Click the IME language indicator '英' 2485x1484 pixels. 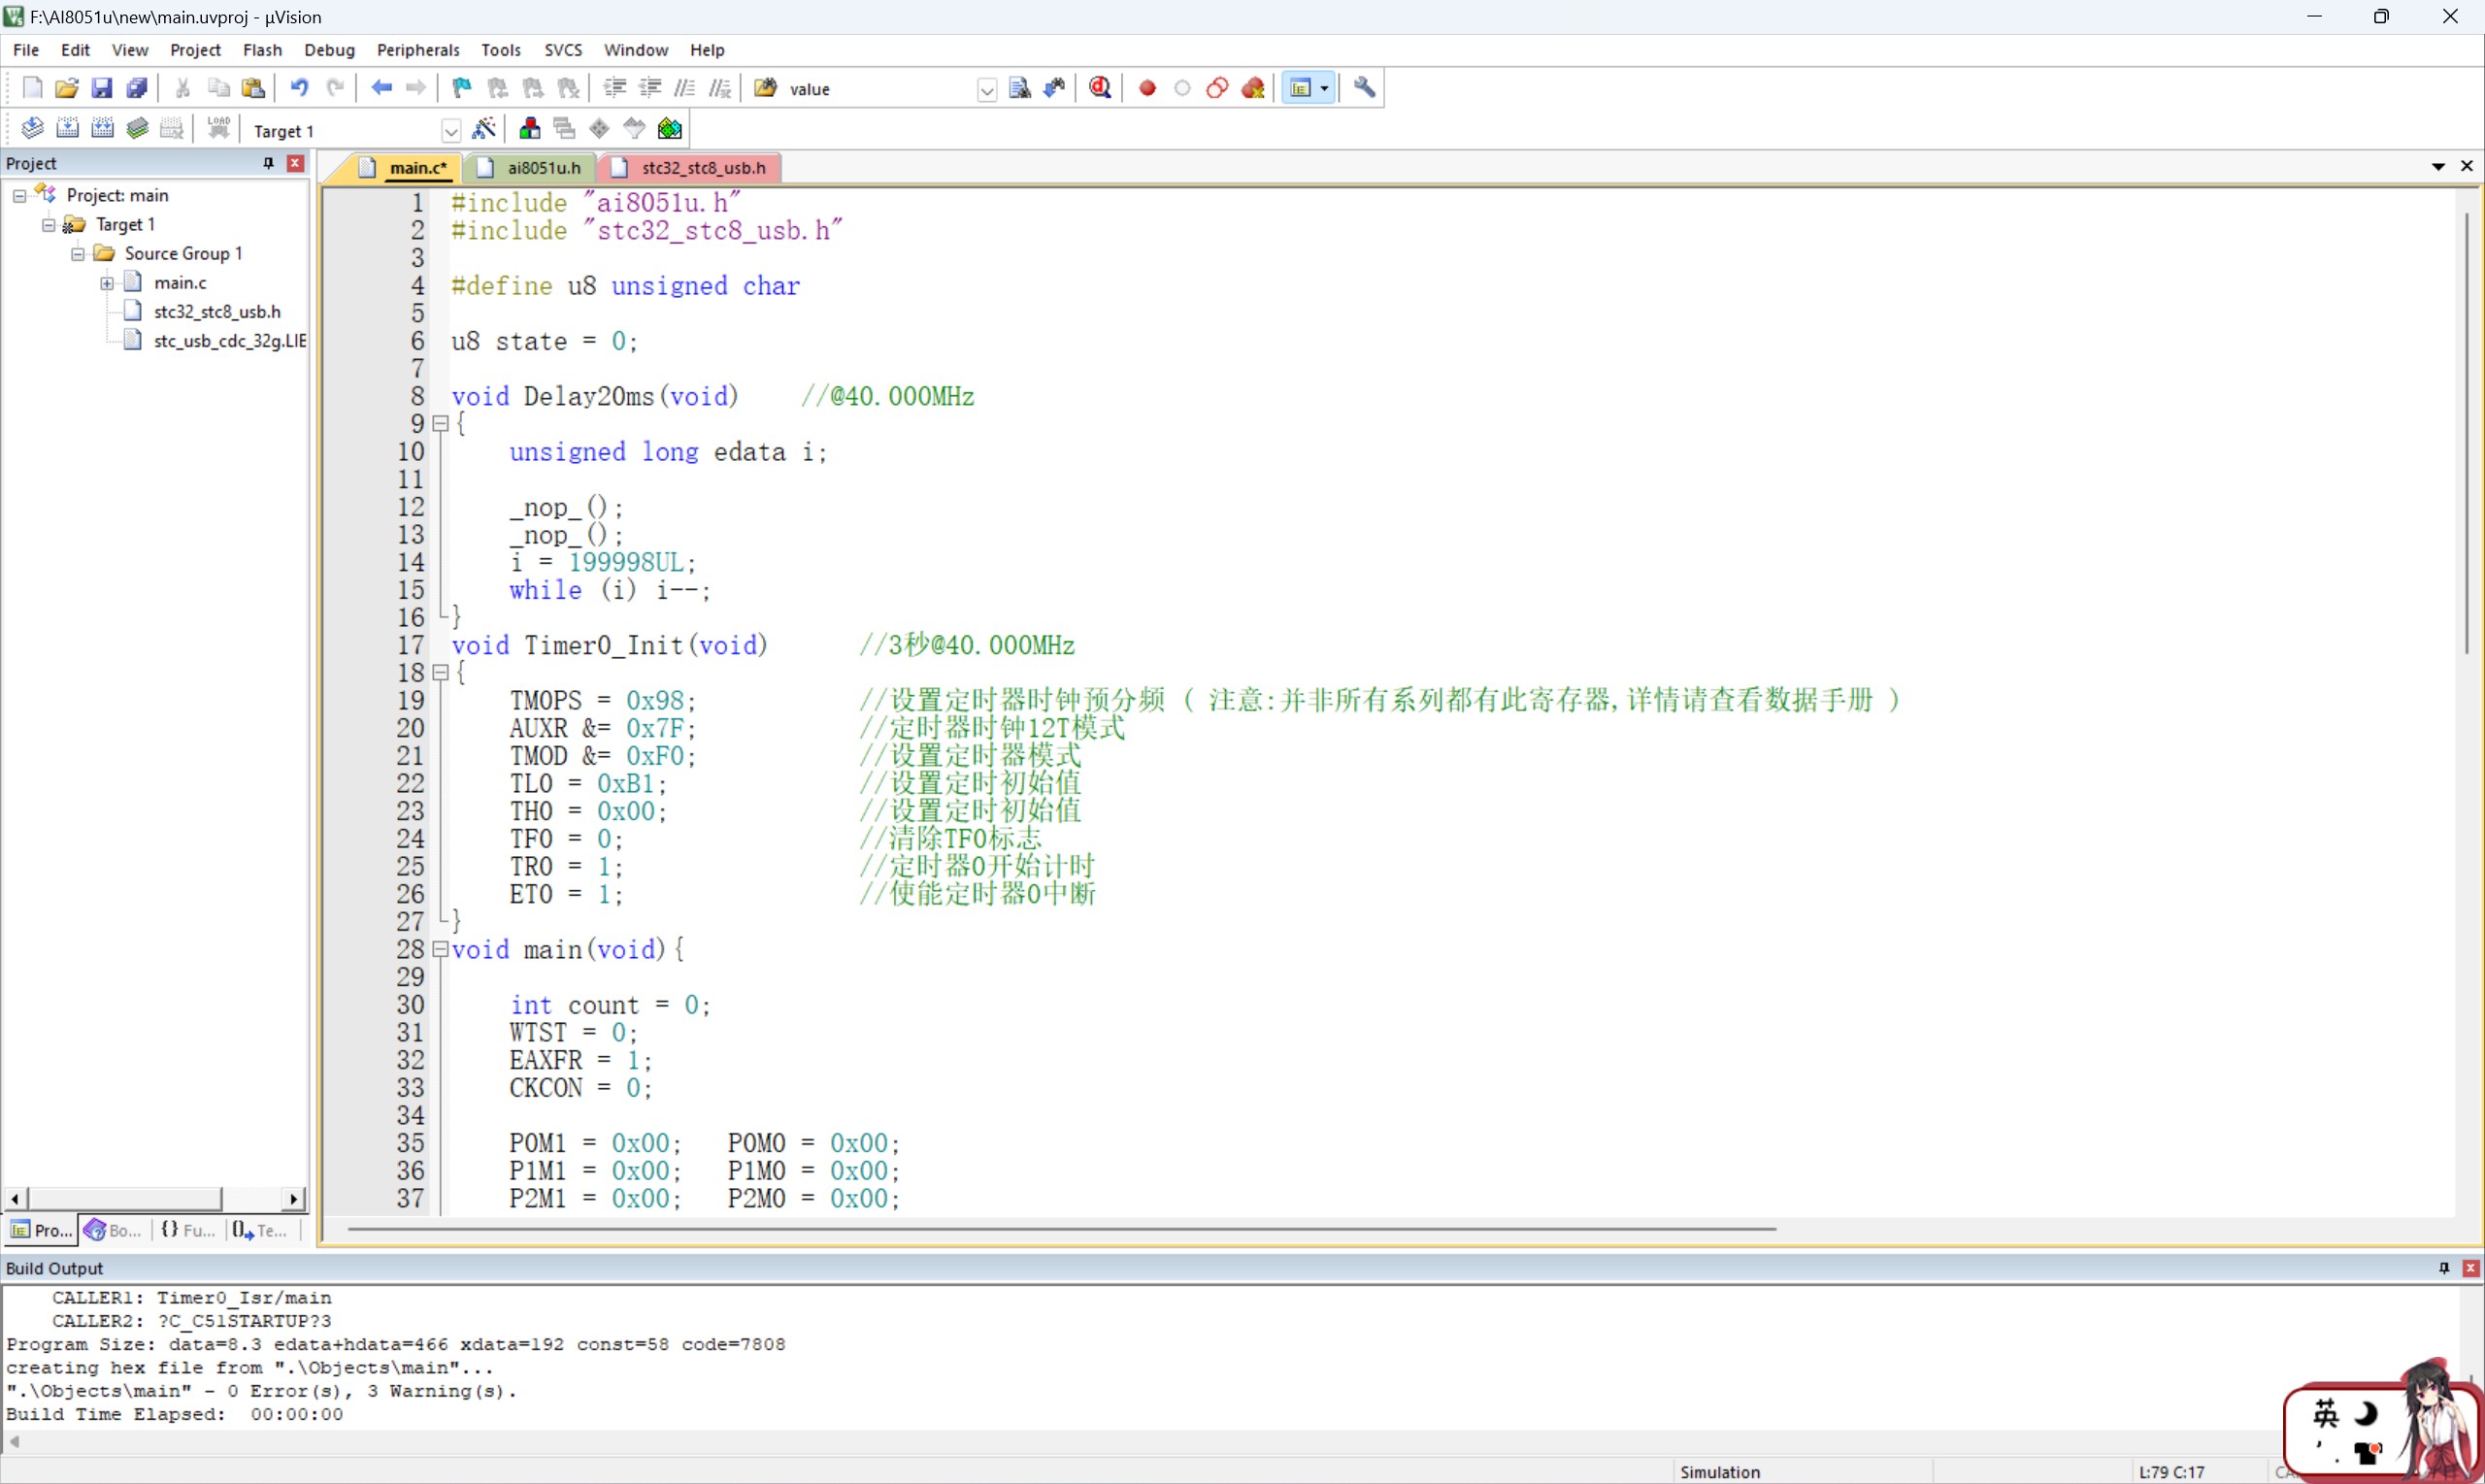pyautogui.click(x=2326, y=1413)
